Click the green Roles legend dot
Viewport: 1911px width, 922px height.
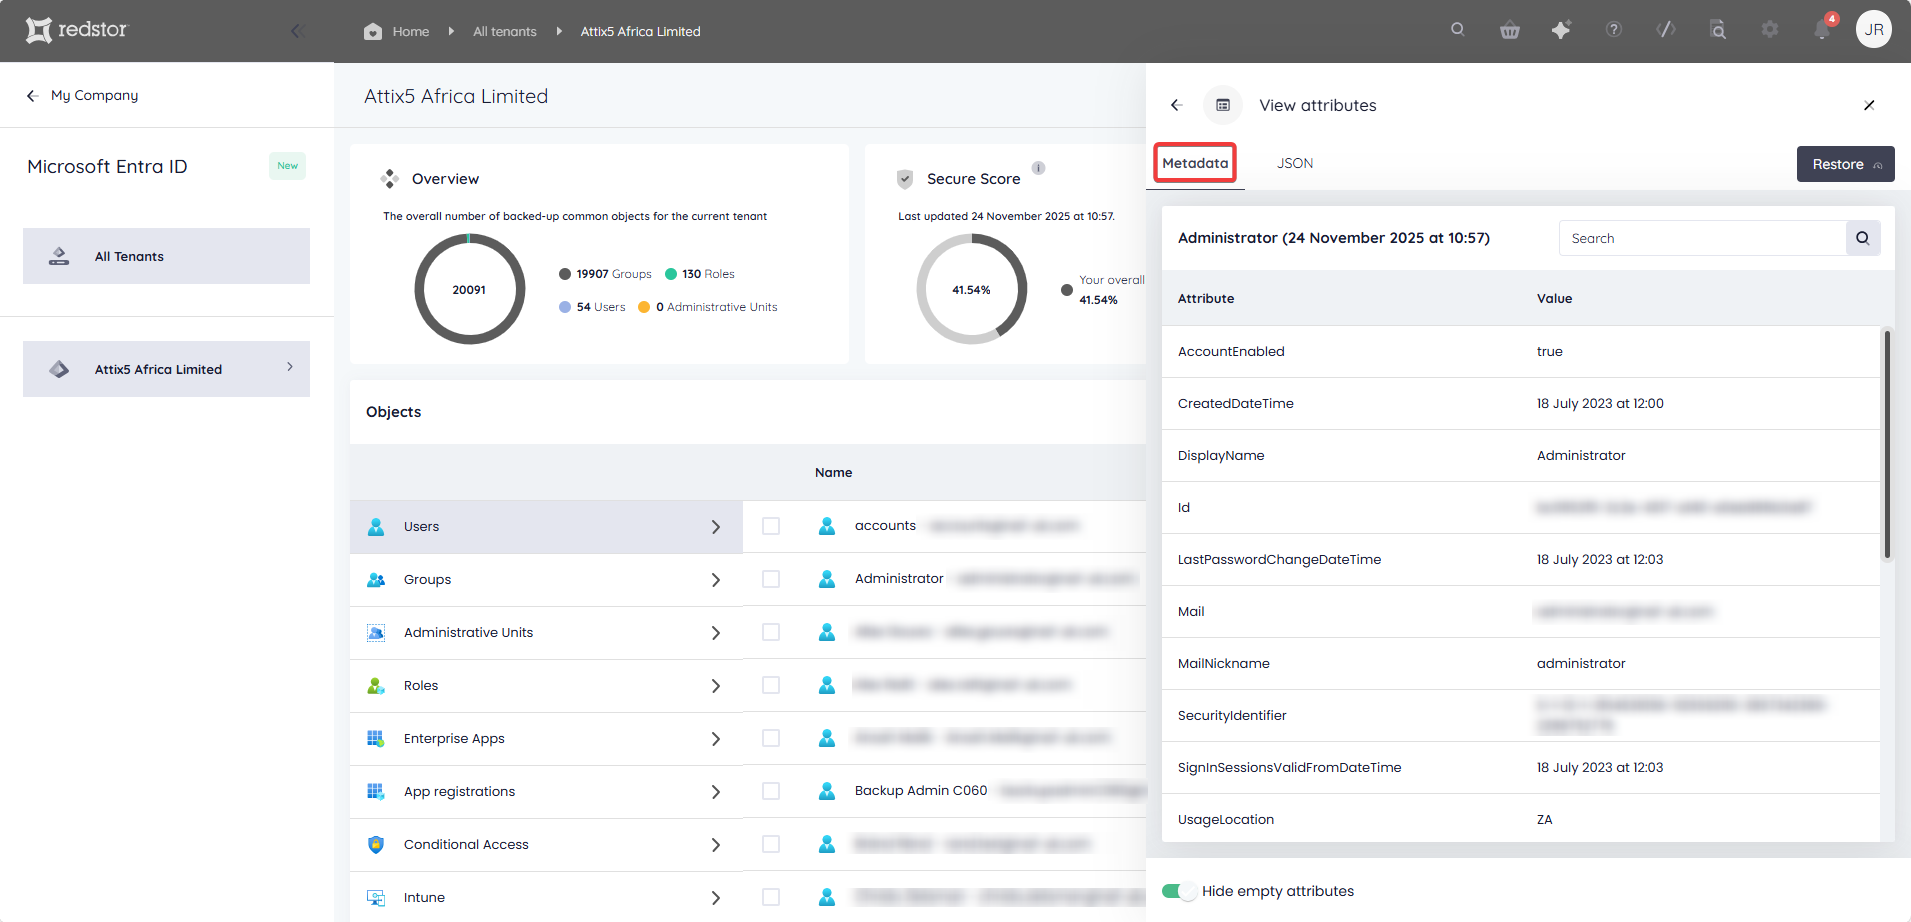671,274
